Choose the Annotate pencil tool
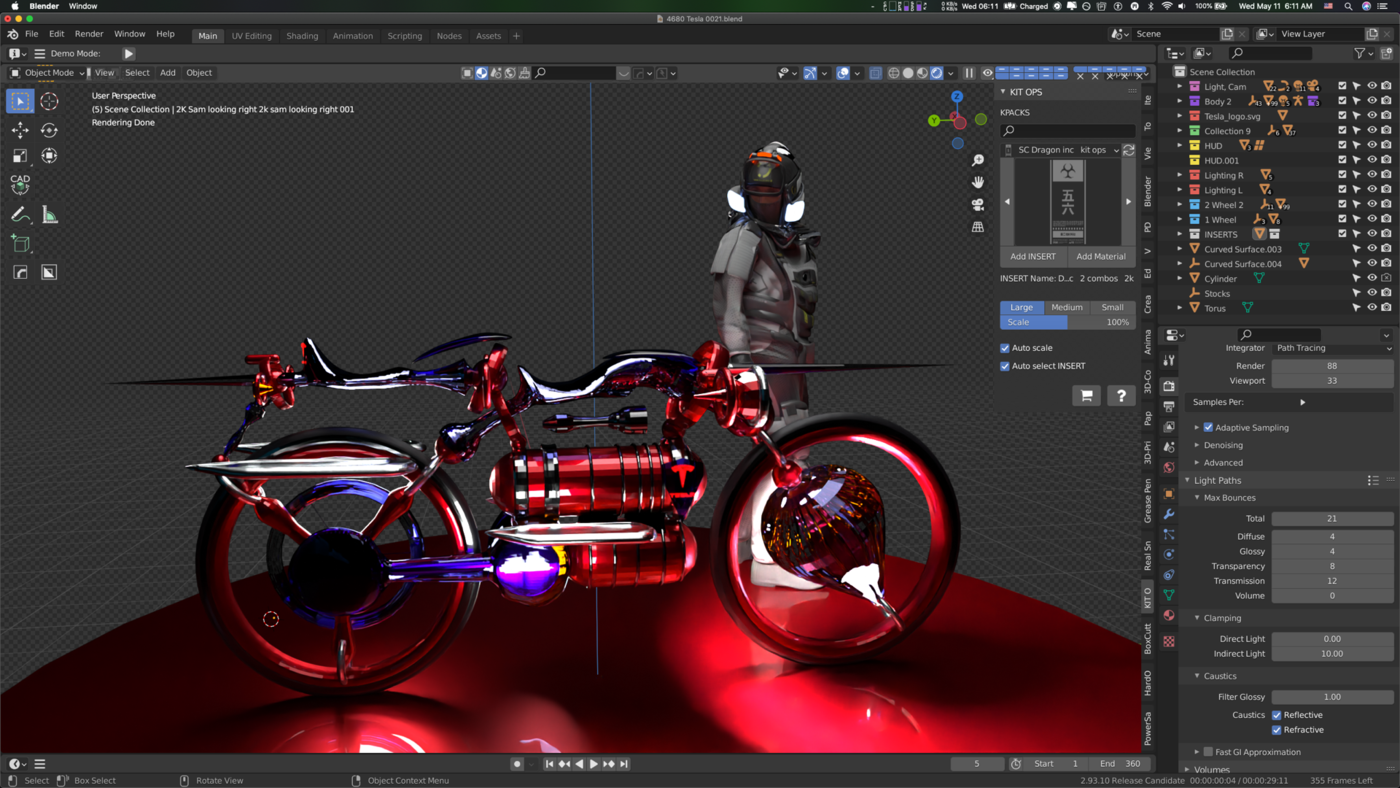Image resolution: width=1400 pixels, height=788 pixels. 20,215
